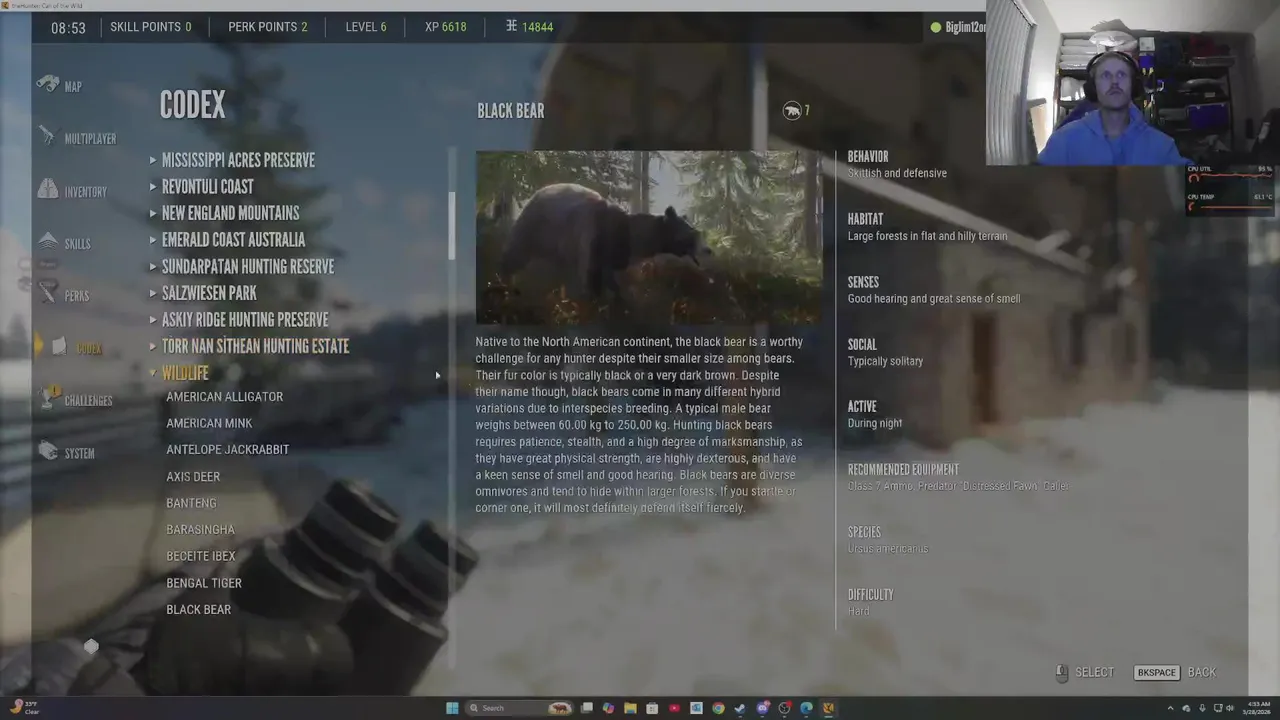The width and height of the screenshot is (1280, 720).
Task: Show hidden system tray icons
Action: pyautogui.click(x=1170, y=708)
